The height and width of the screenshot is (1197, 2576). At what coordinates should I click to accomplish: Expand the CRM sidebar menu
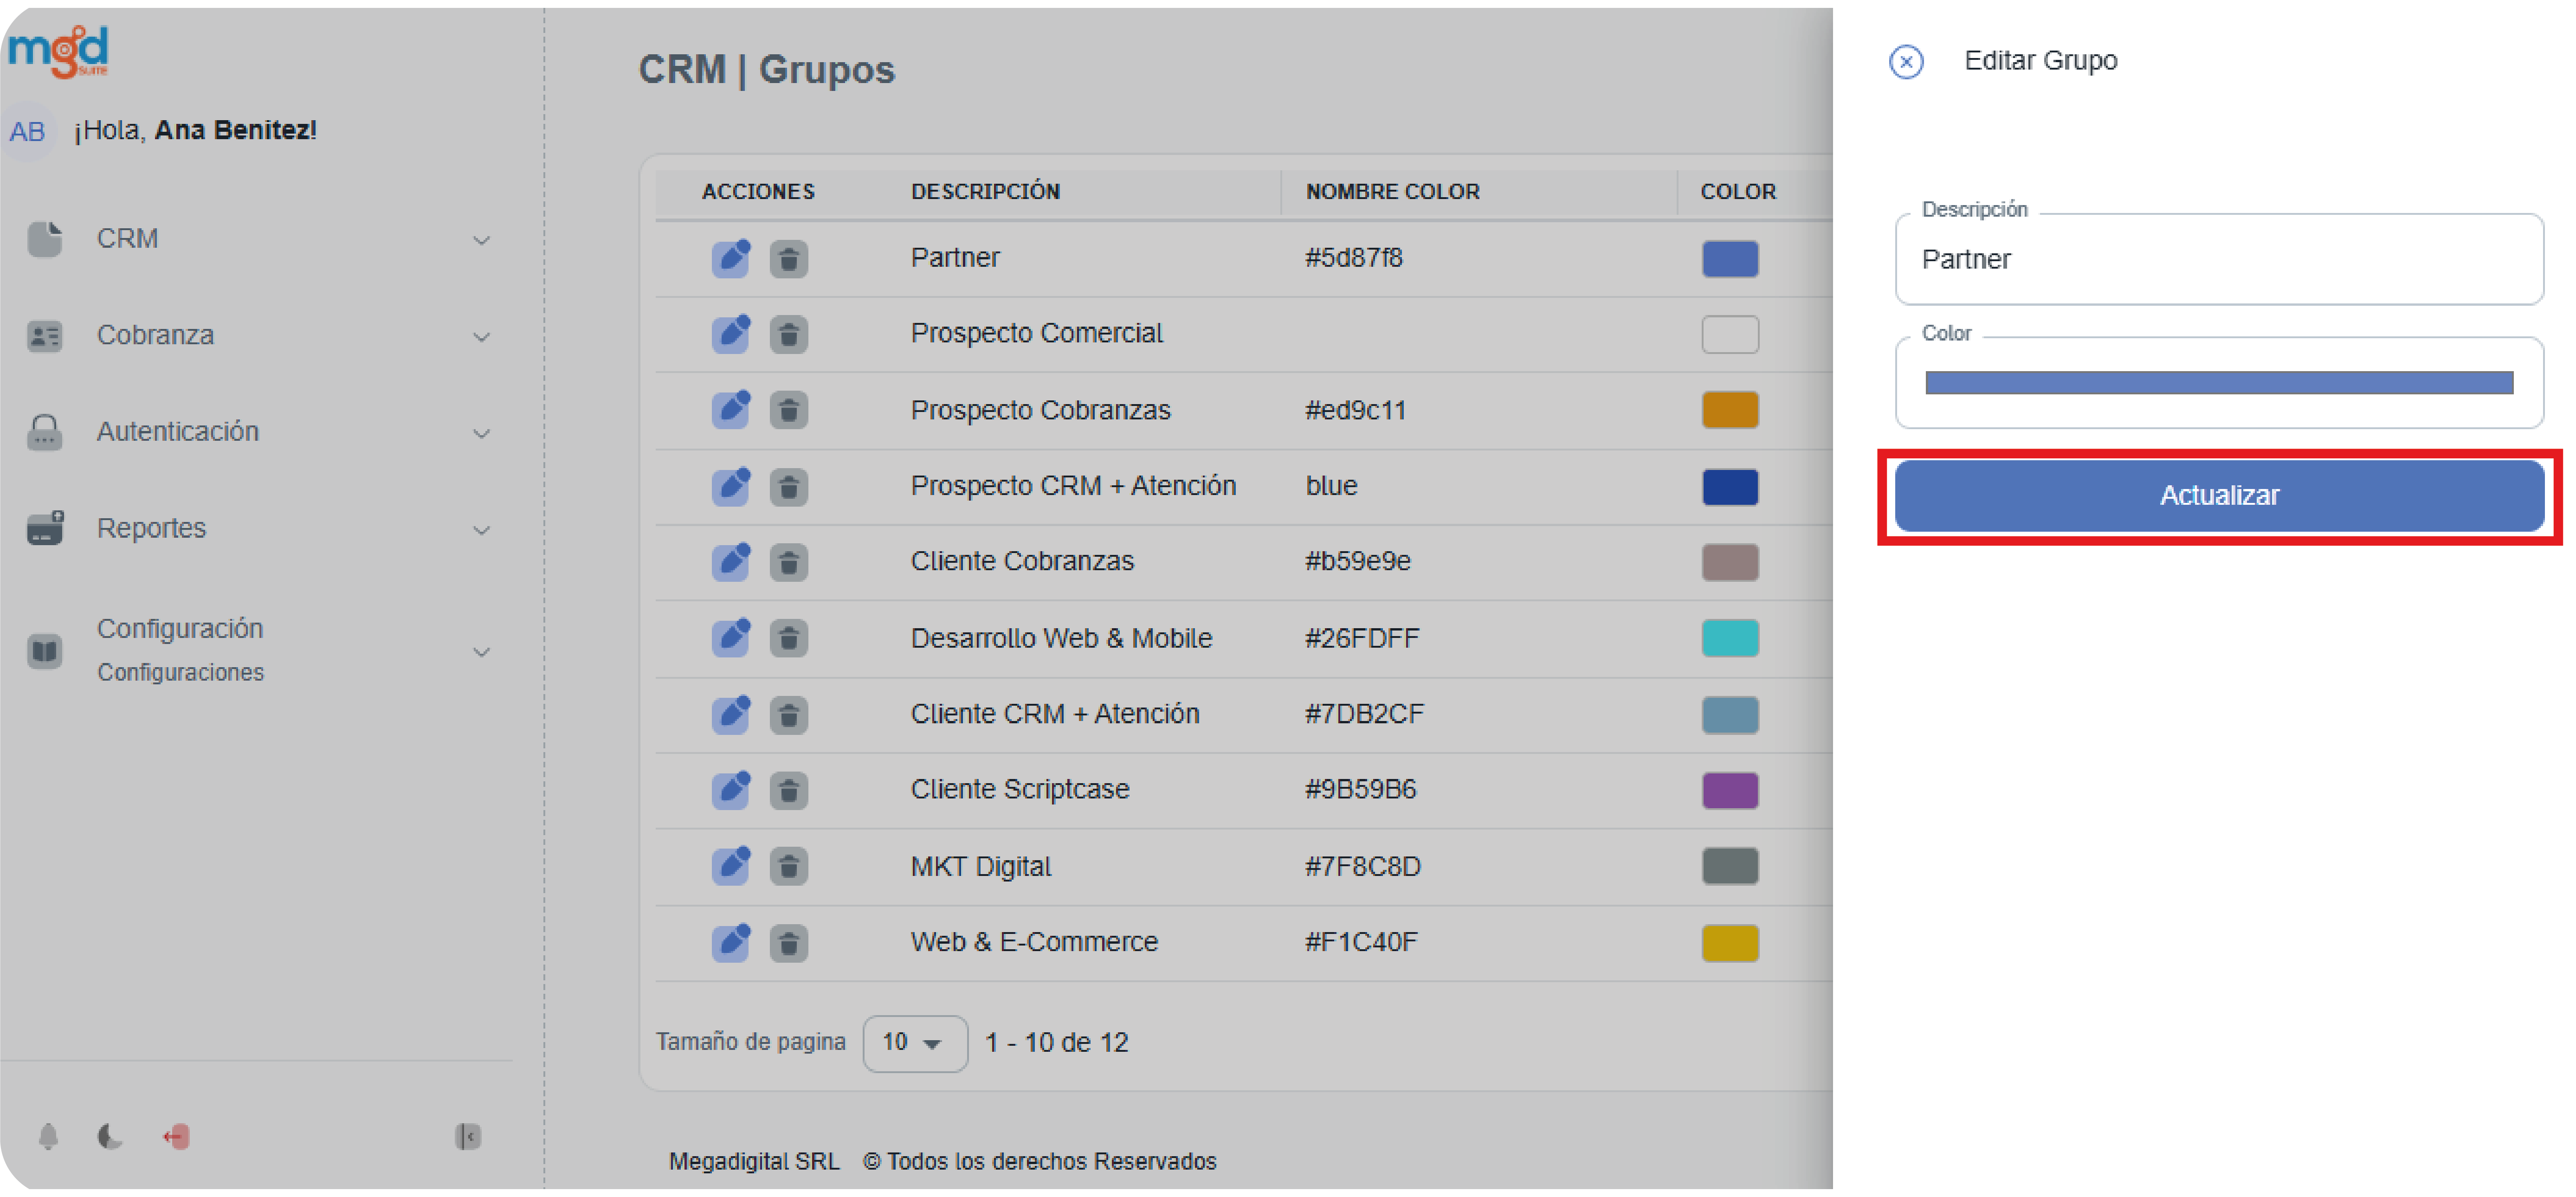[127, 239]
